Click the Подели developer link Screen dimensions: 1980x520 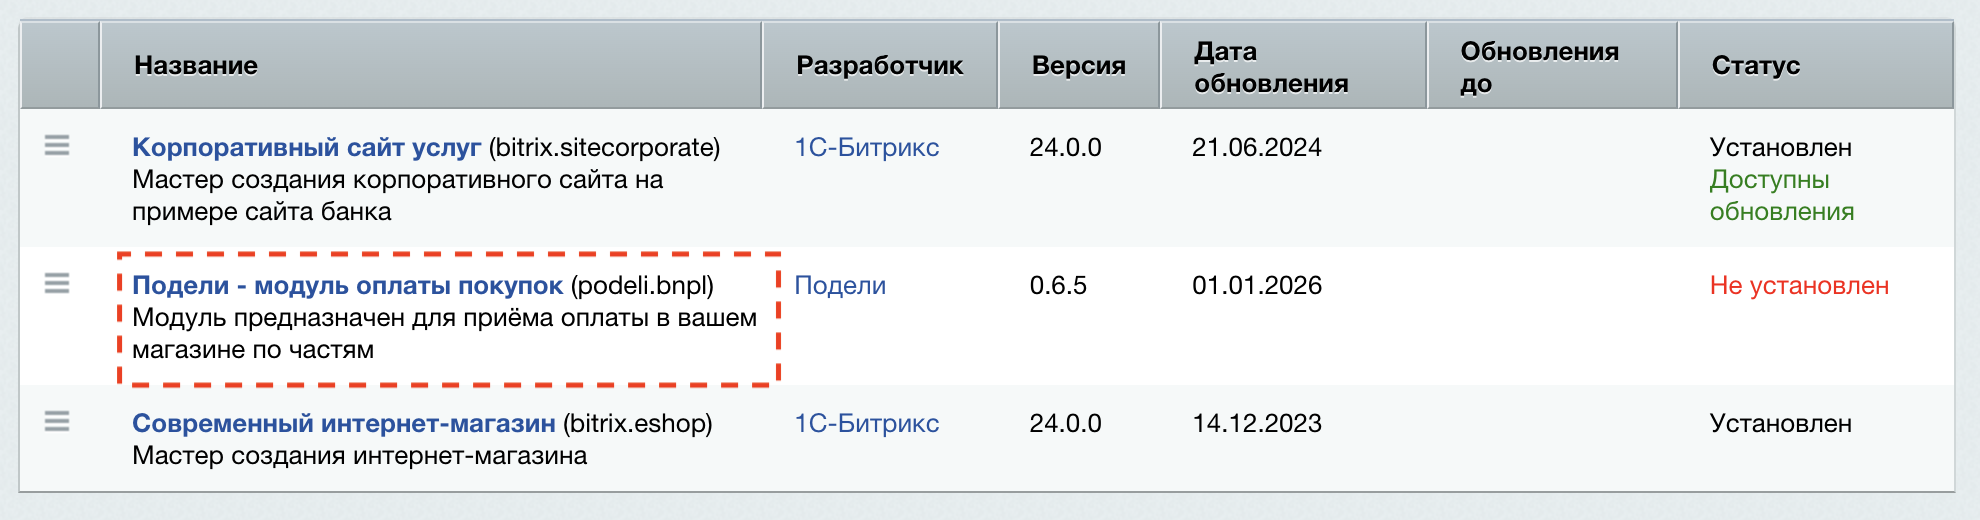click(x=840, y=285)
